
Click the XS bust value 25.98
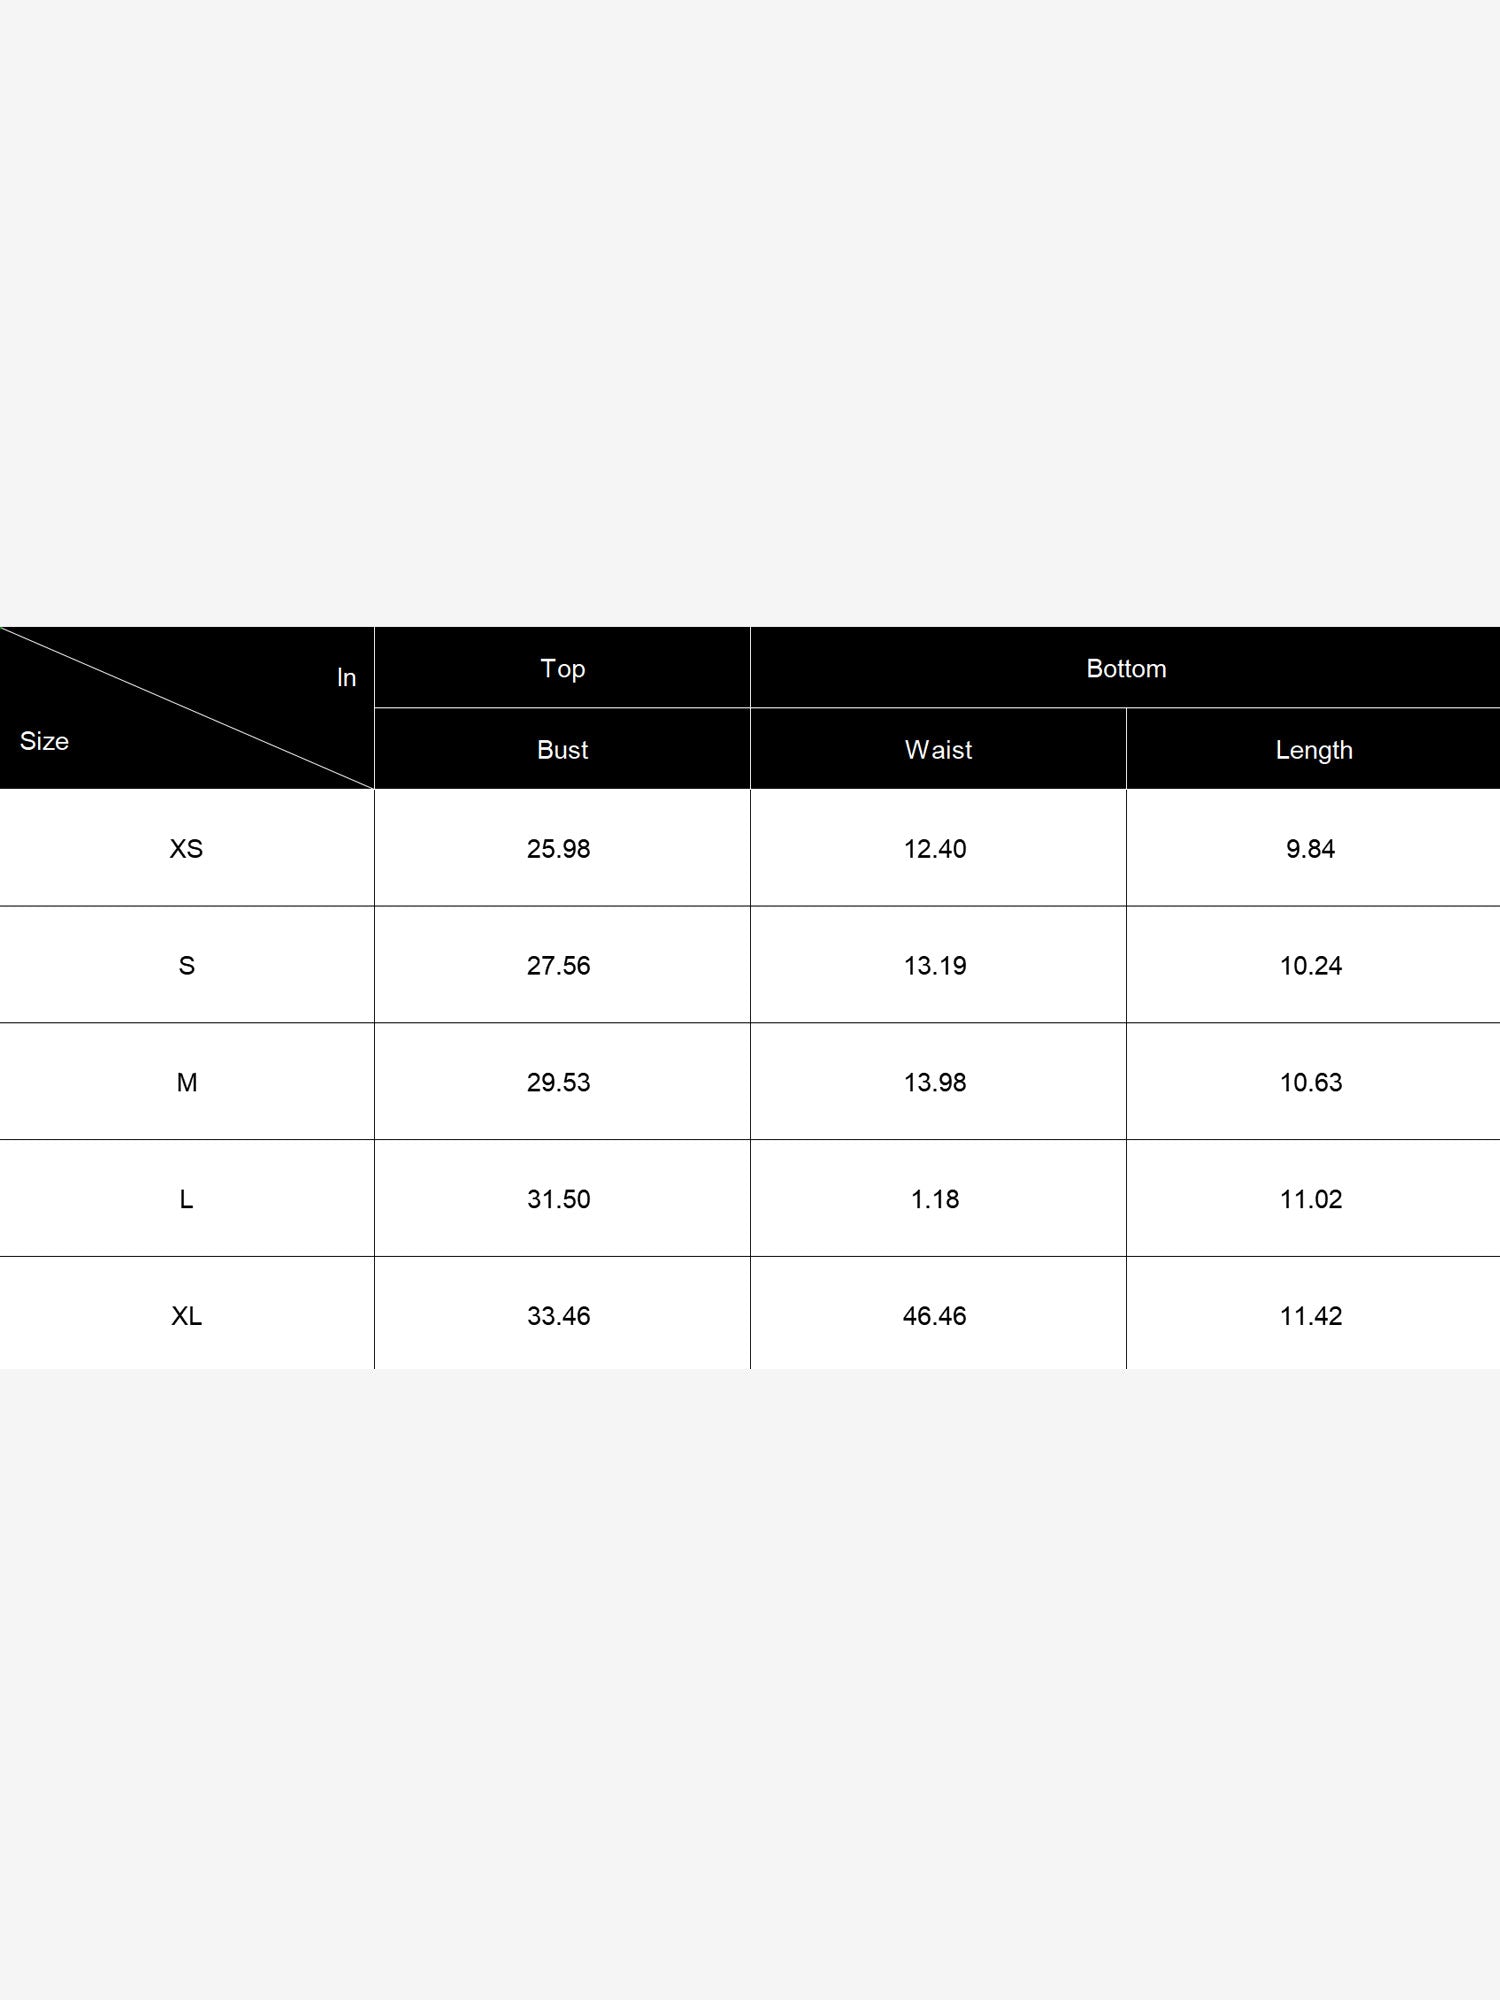(x=559, y=849)
